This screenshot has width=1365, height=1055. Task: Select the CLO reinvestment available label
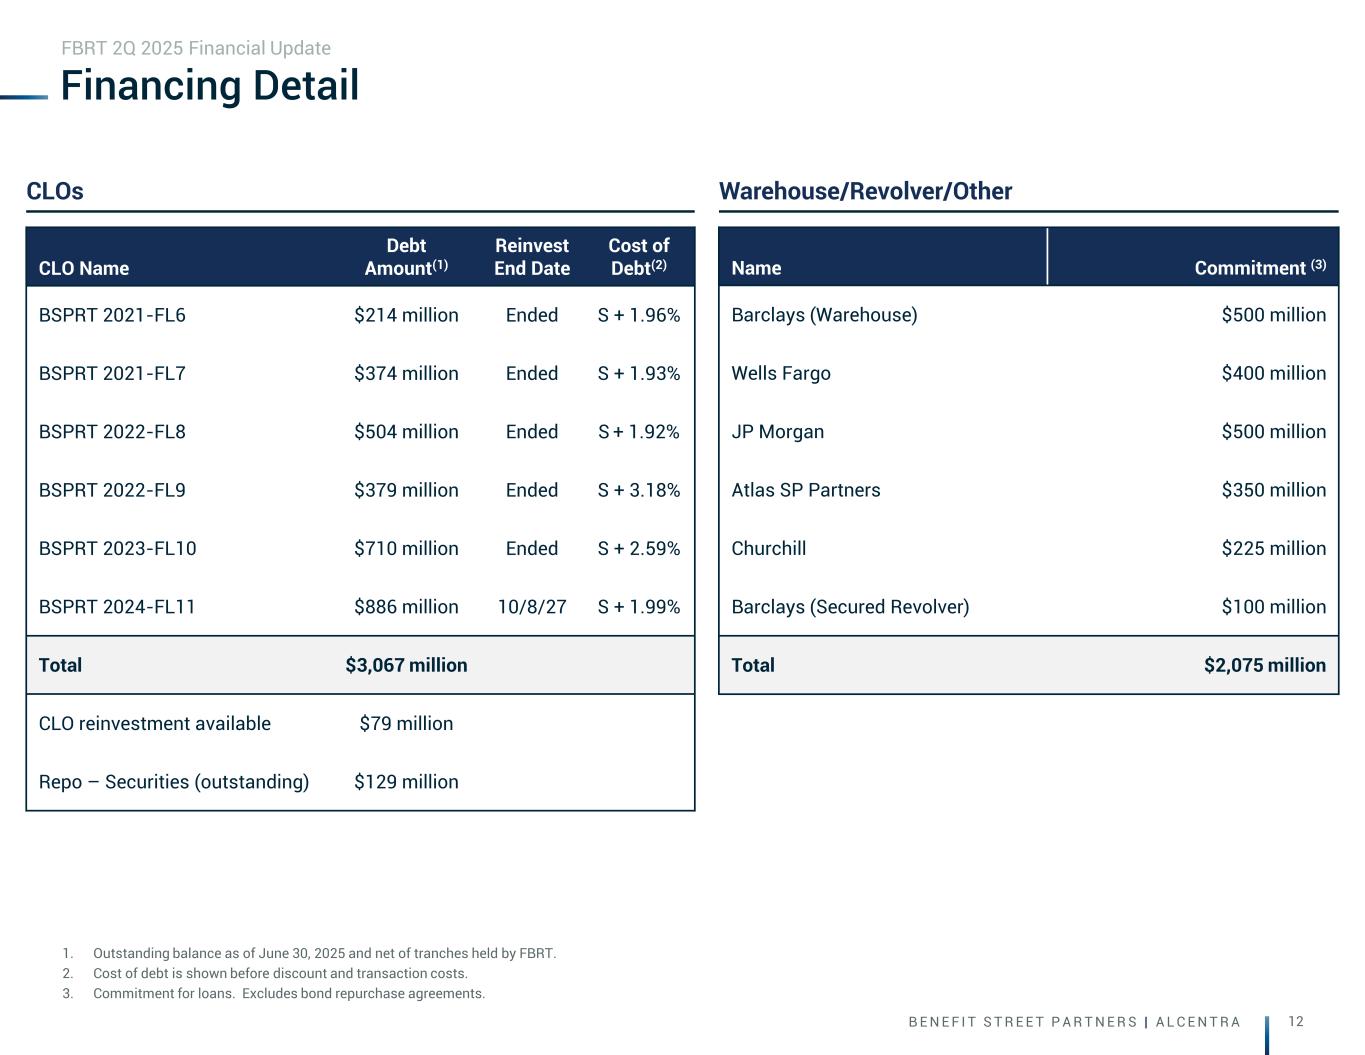click(x=155, y=723)
